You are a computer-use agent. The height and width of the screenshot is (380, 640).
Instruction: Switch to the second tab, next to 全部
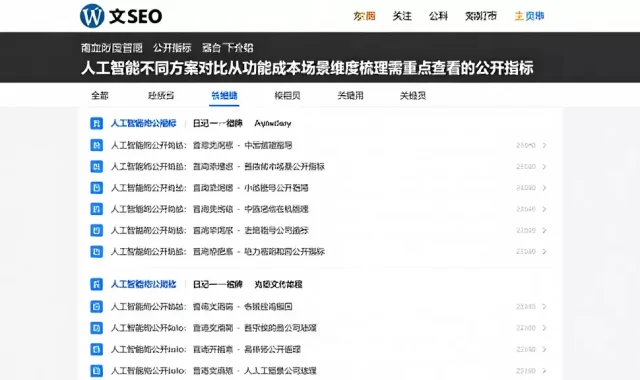tap(161, 96)
